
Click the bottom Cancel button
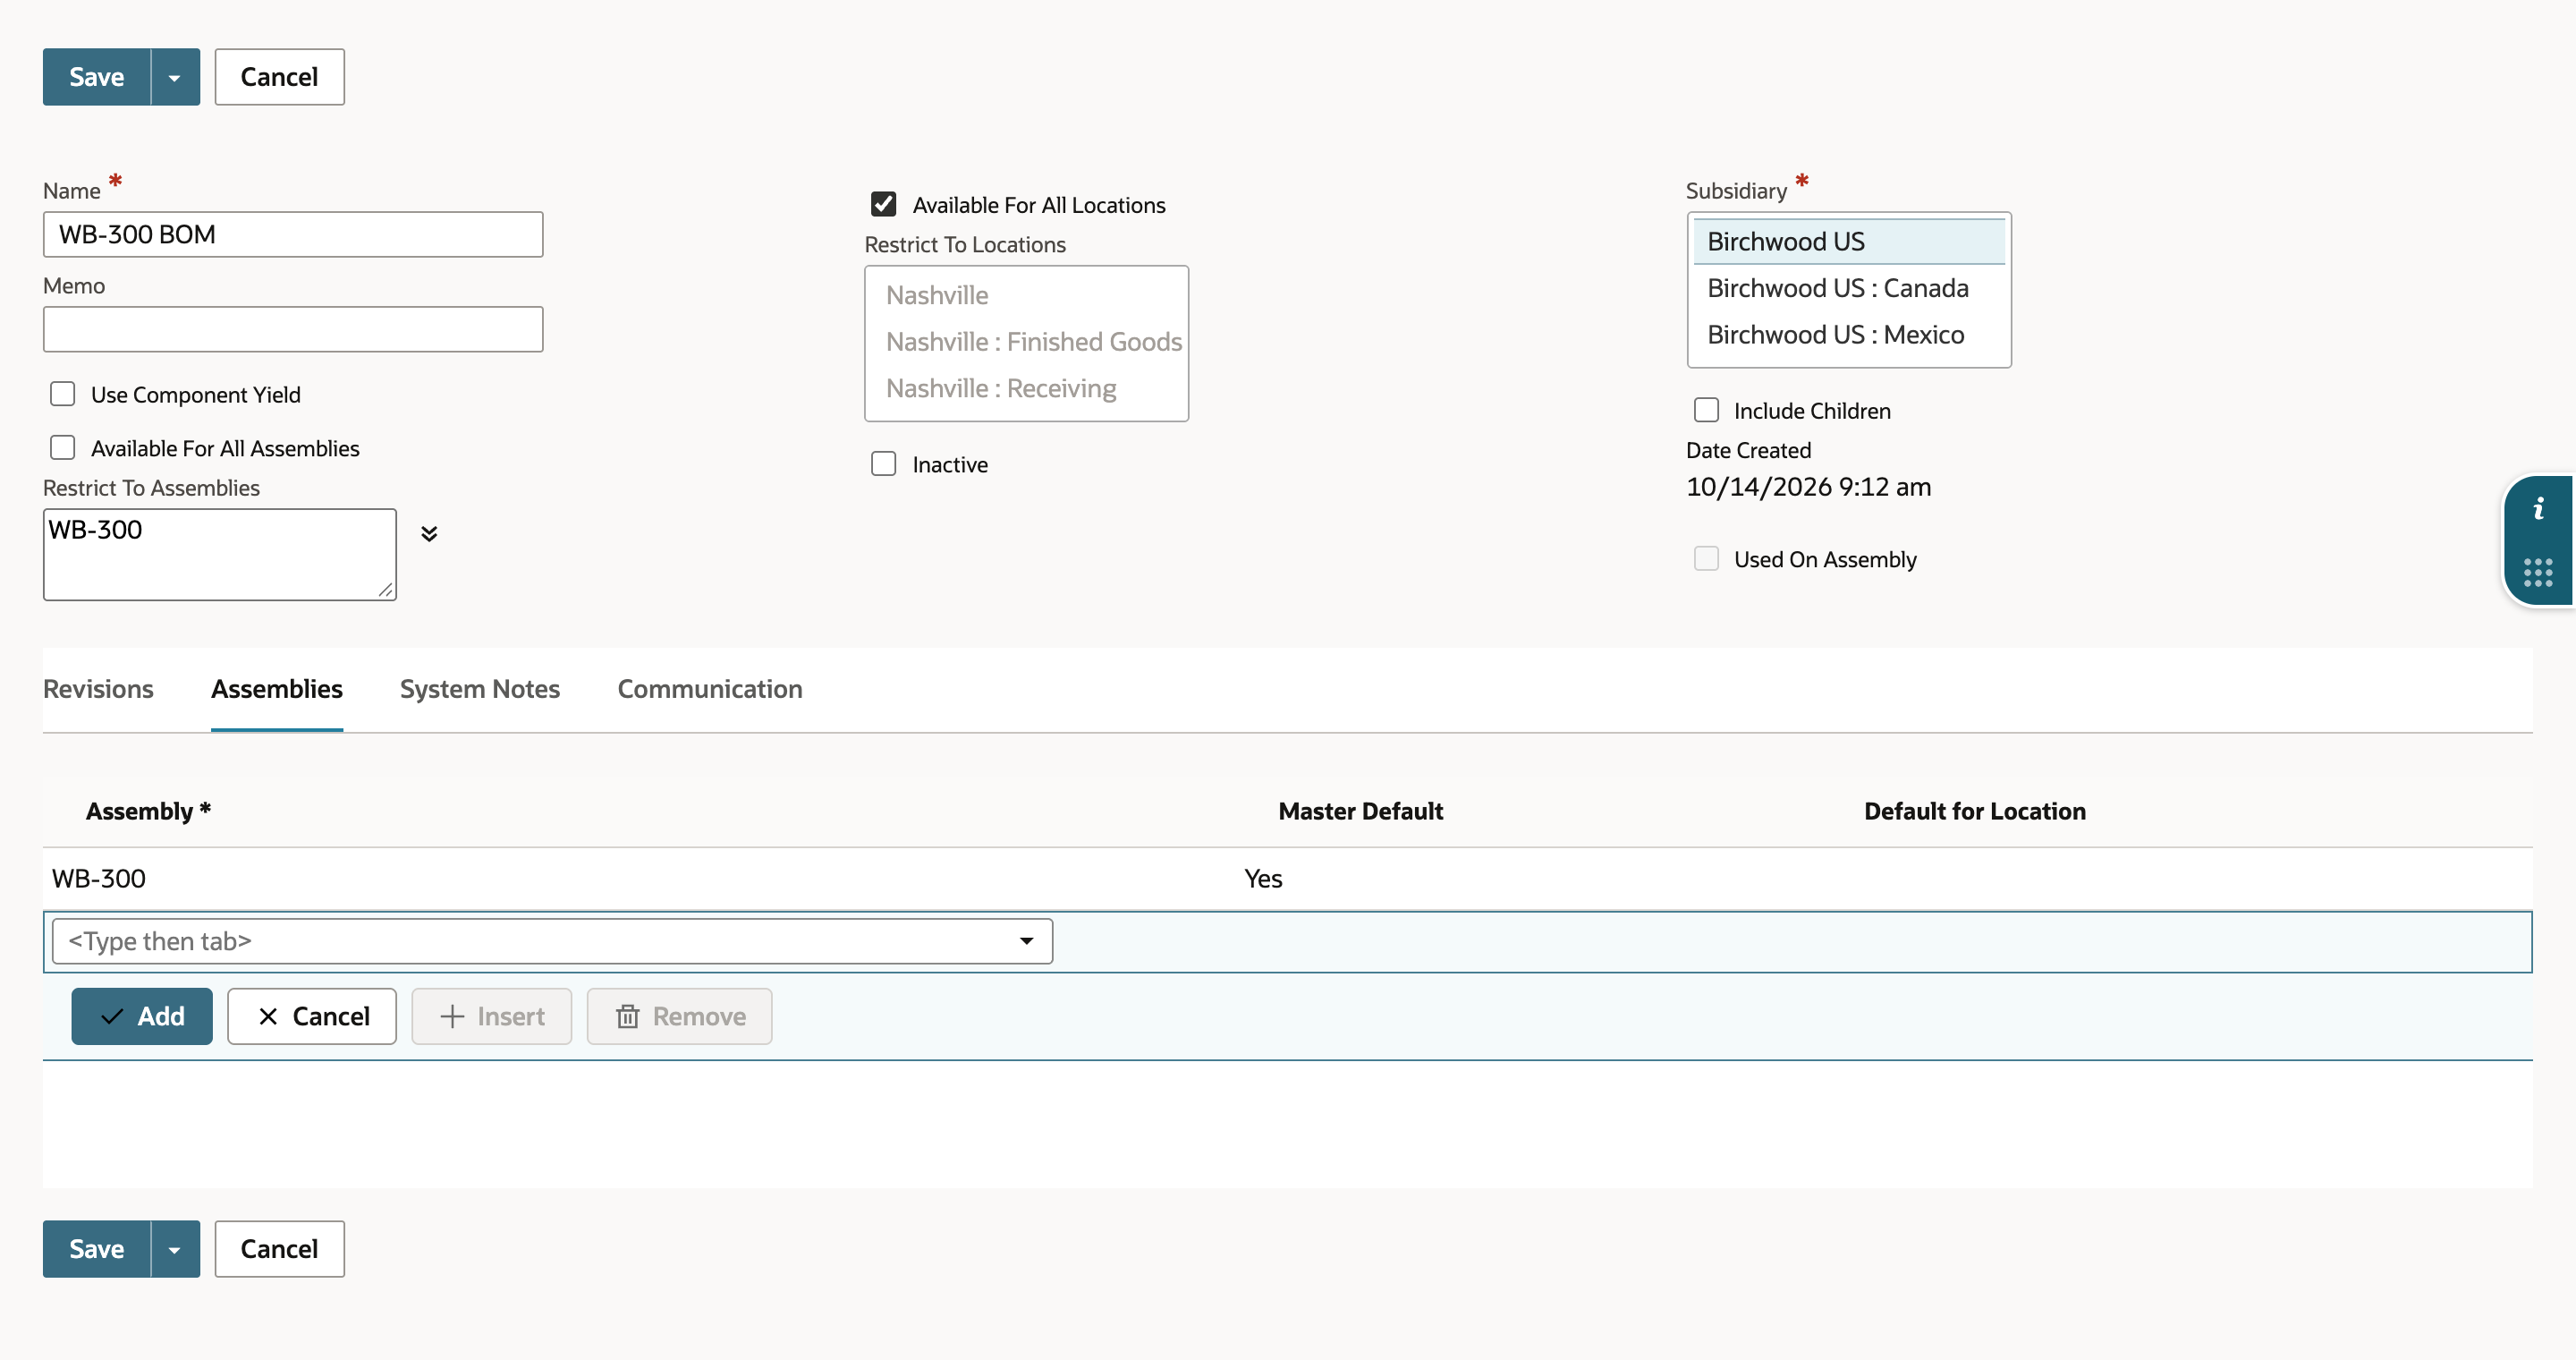click(280, 1248)
